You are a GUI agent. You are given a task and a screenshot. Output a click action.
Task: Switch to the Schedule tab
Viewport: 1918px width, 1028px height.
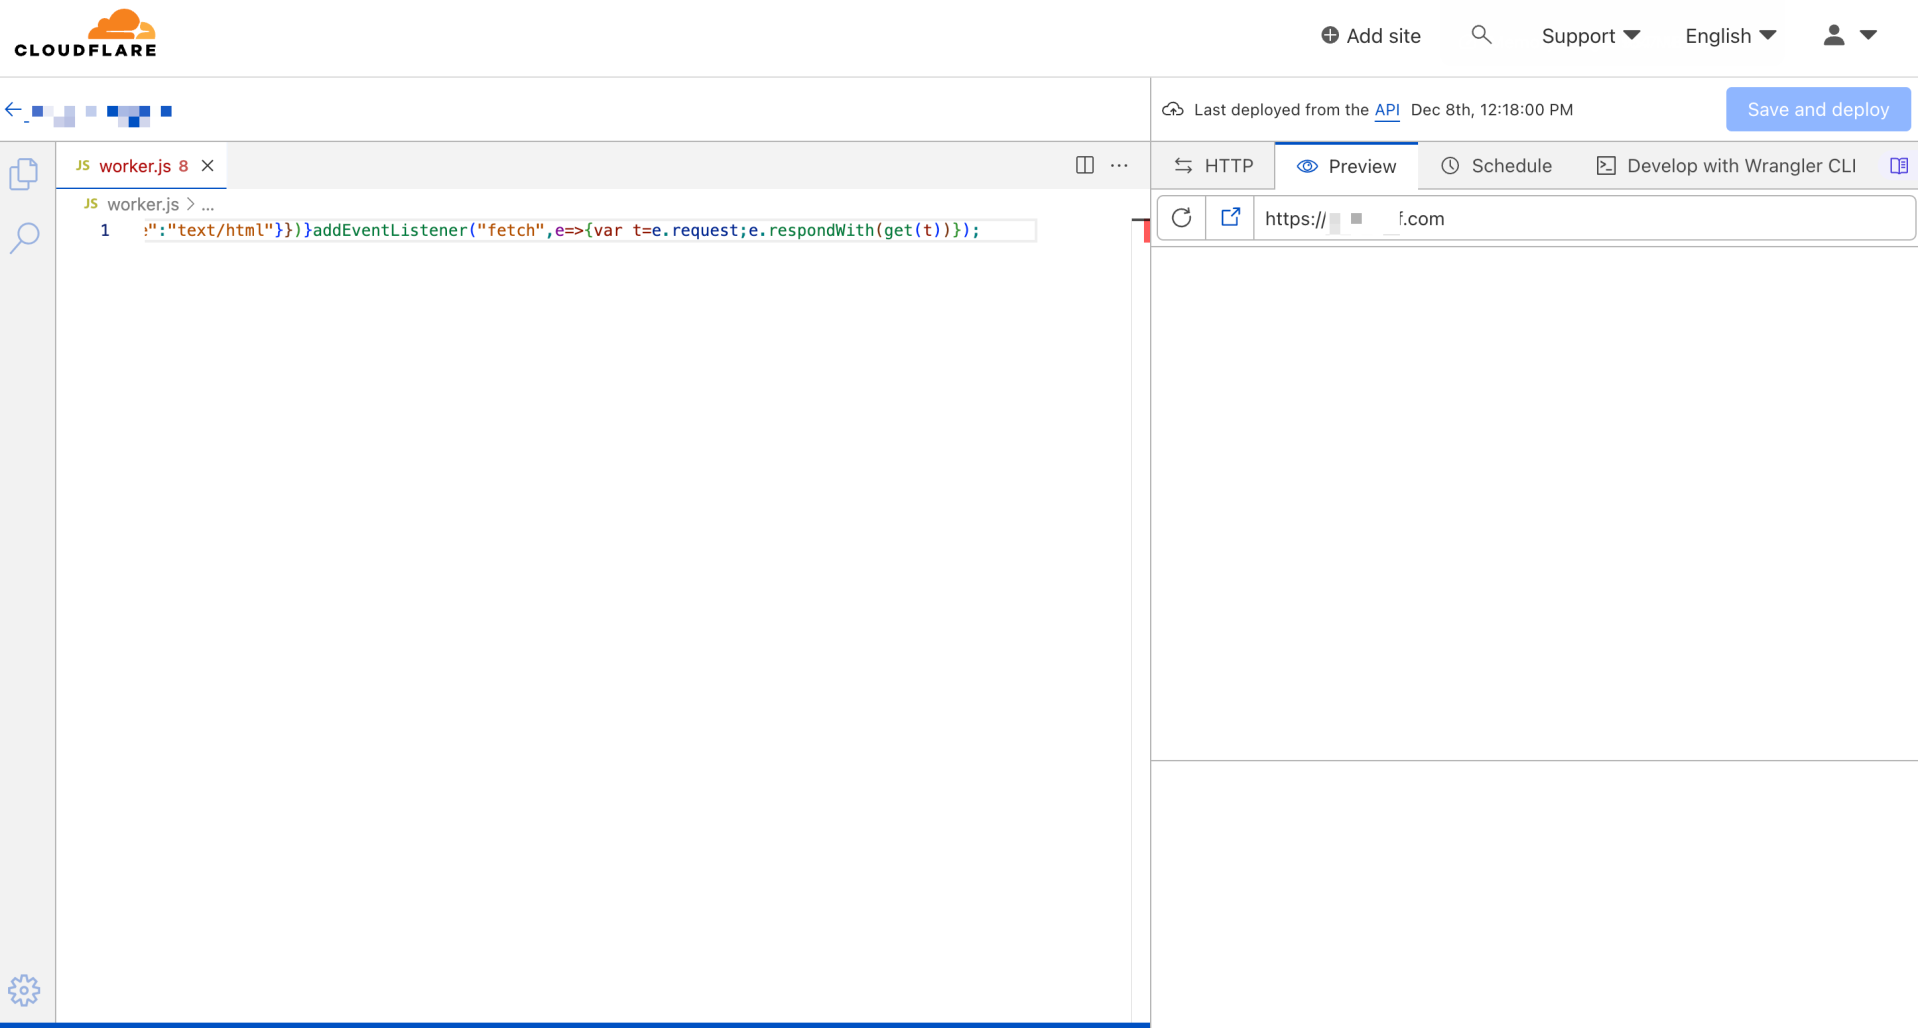click(1497, 166)
